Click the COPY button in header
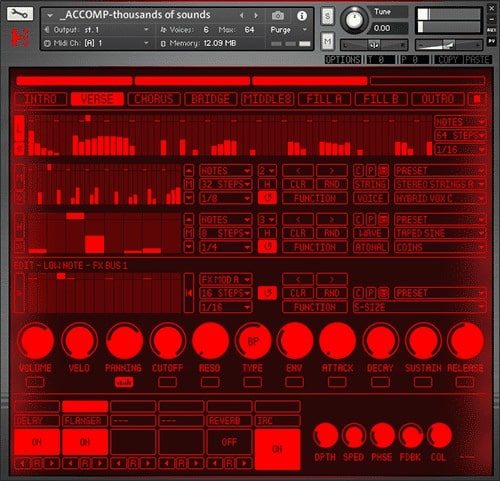 [448, 60]
